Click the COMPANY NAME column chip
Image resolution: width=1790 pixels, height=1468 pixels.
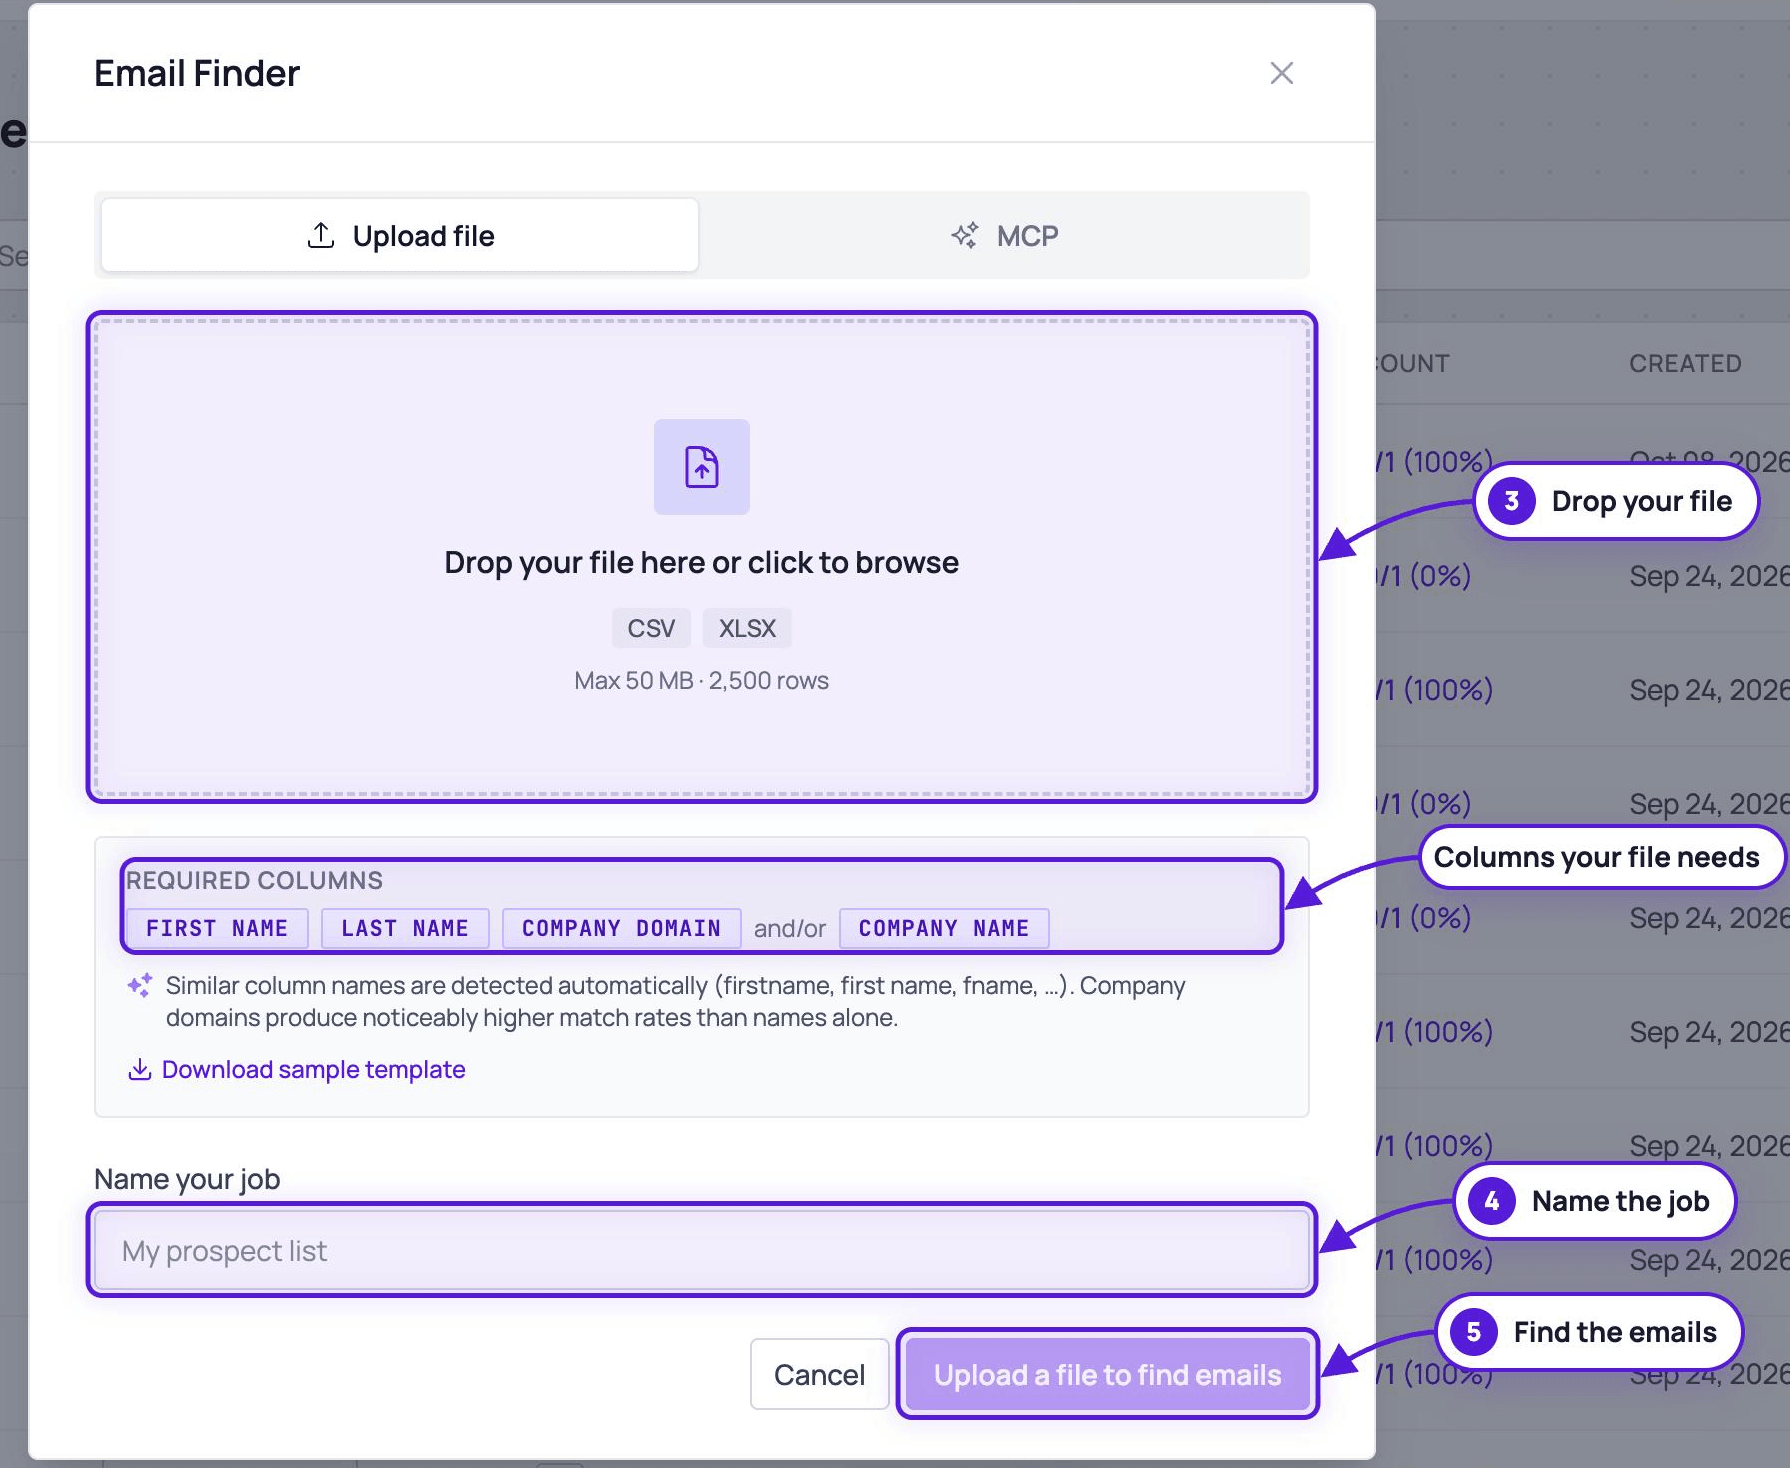pos(944,928)
